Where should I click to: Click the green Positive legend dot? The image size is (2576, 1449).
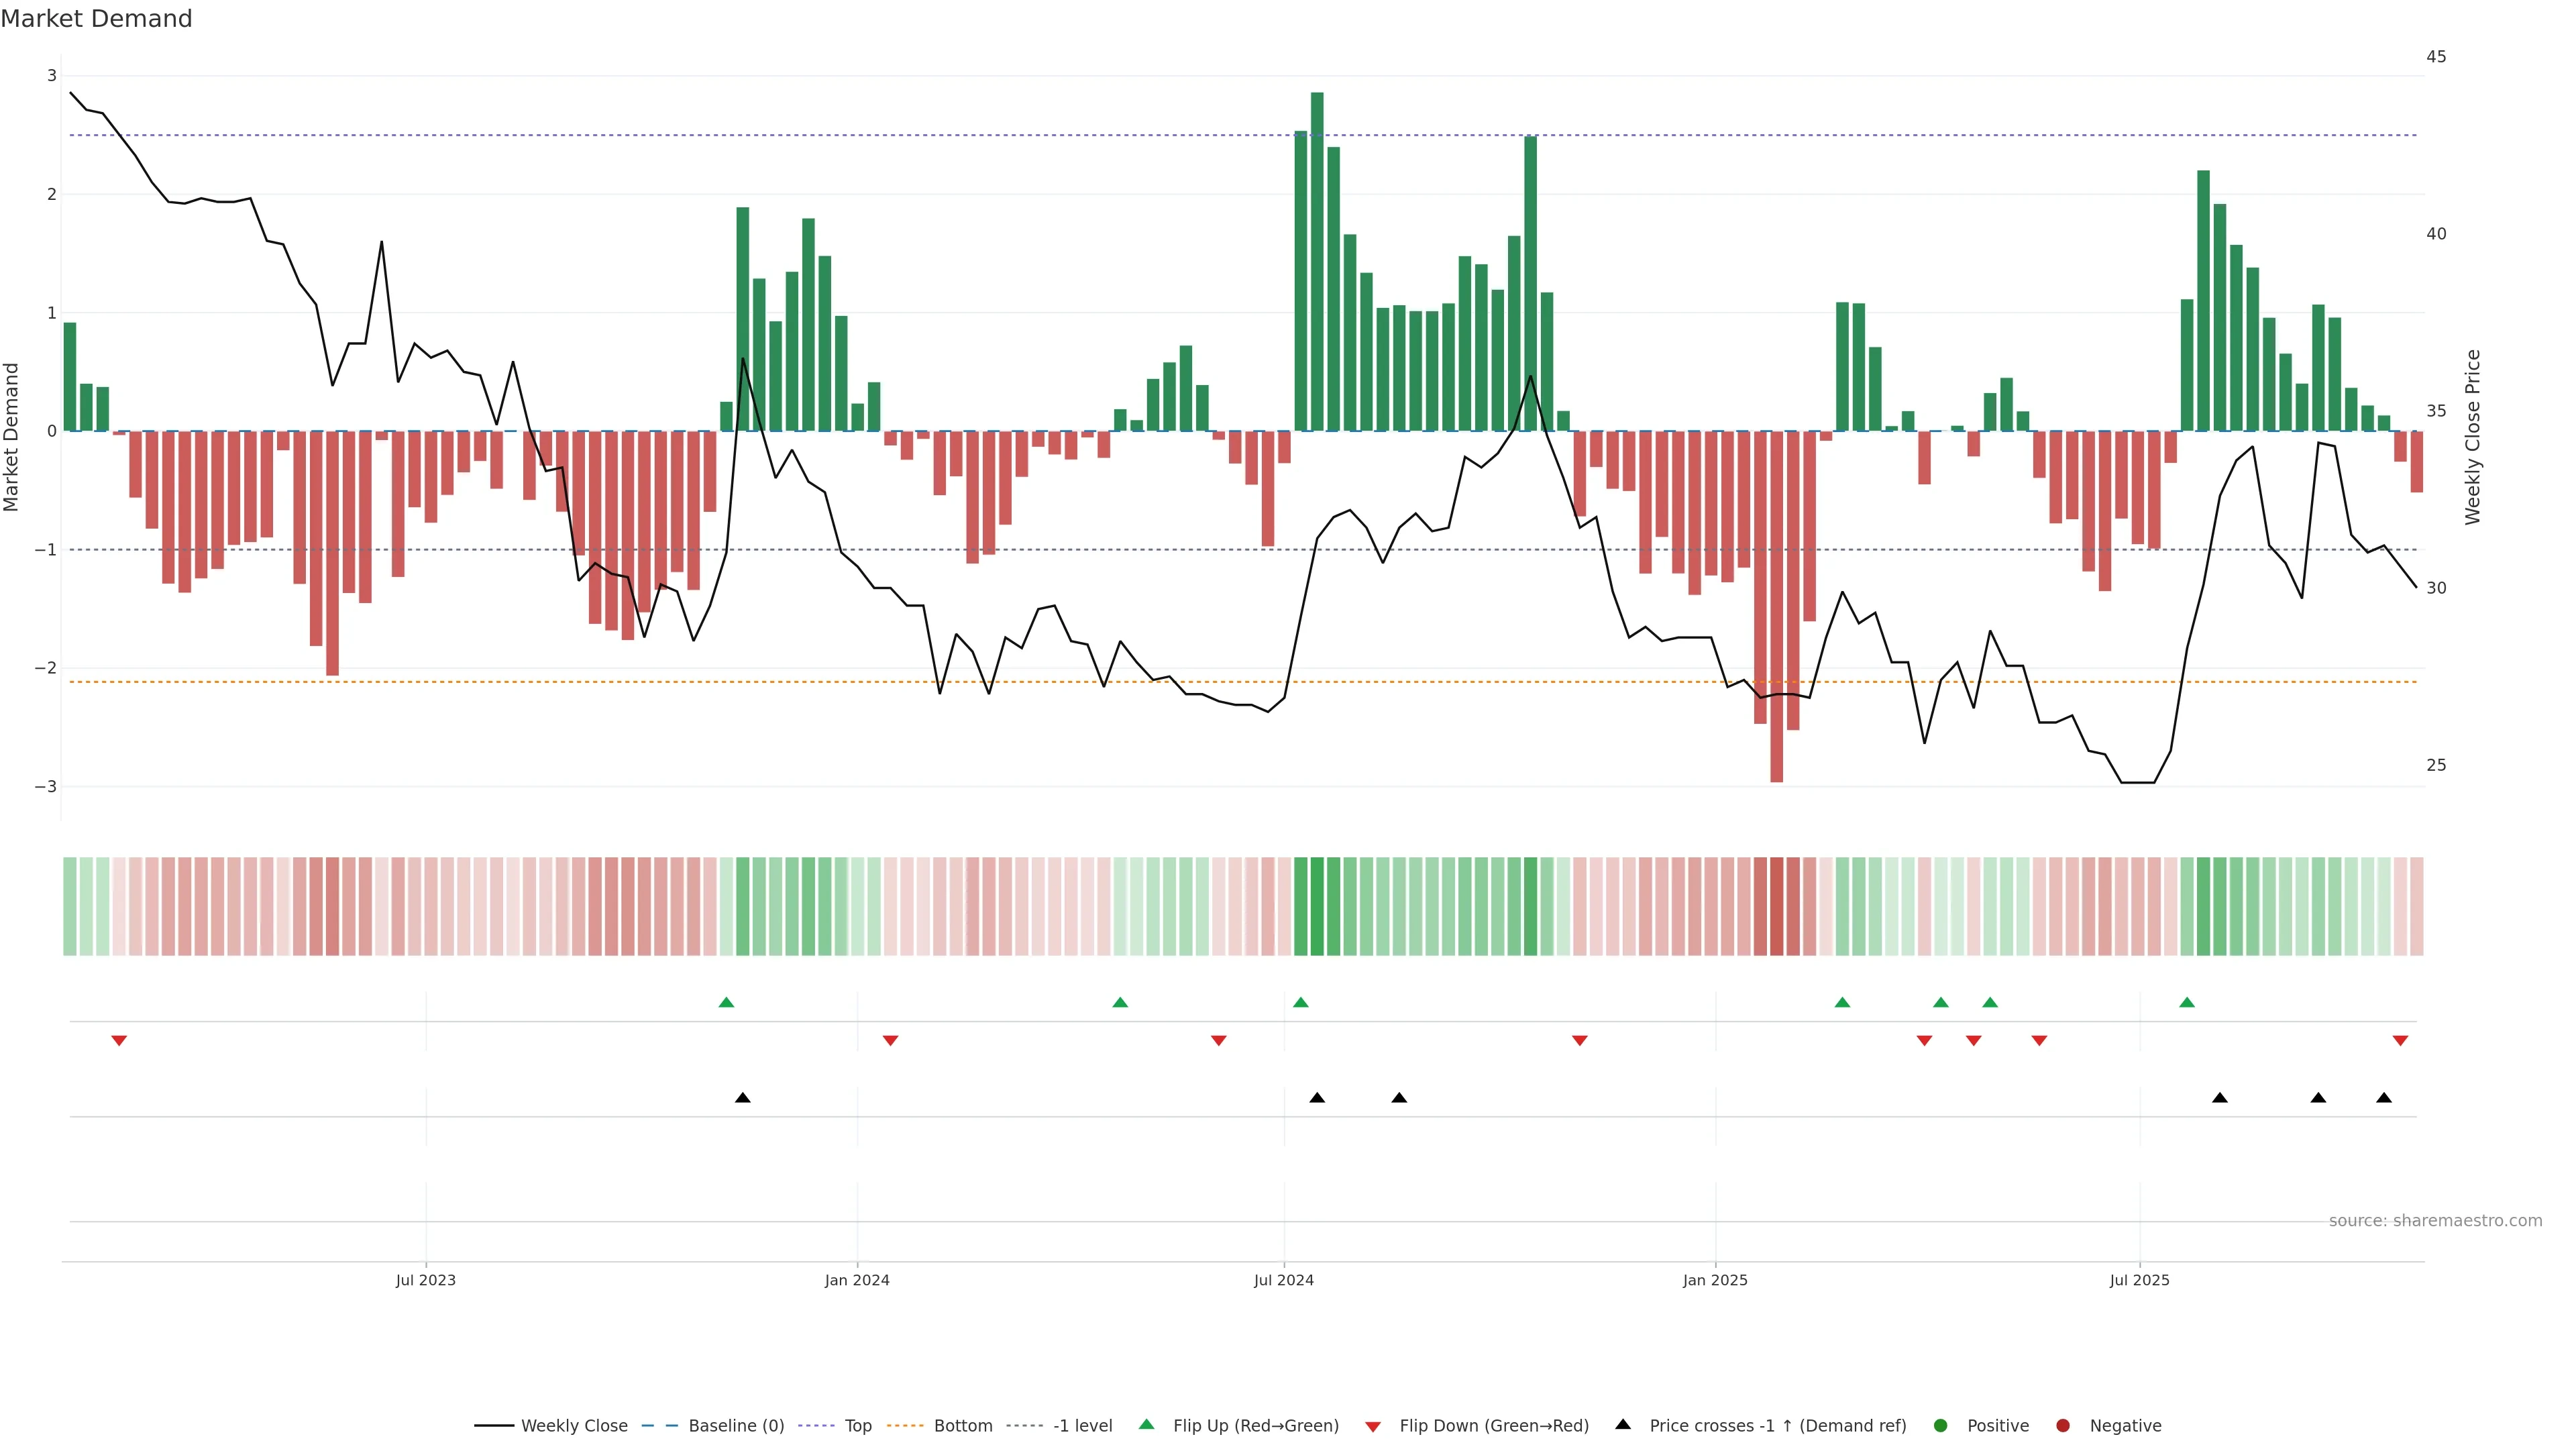pos(1941,1426)
